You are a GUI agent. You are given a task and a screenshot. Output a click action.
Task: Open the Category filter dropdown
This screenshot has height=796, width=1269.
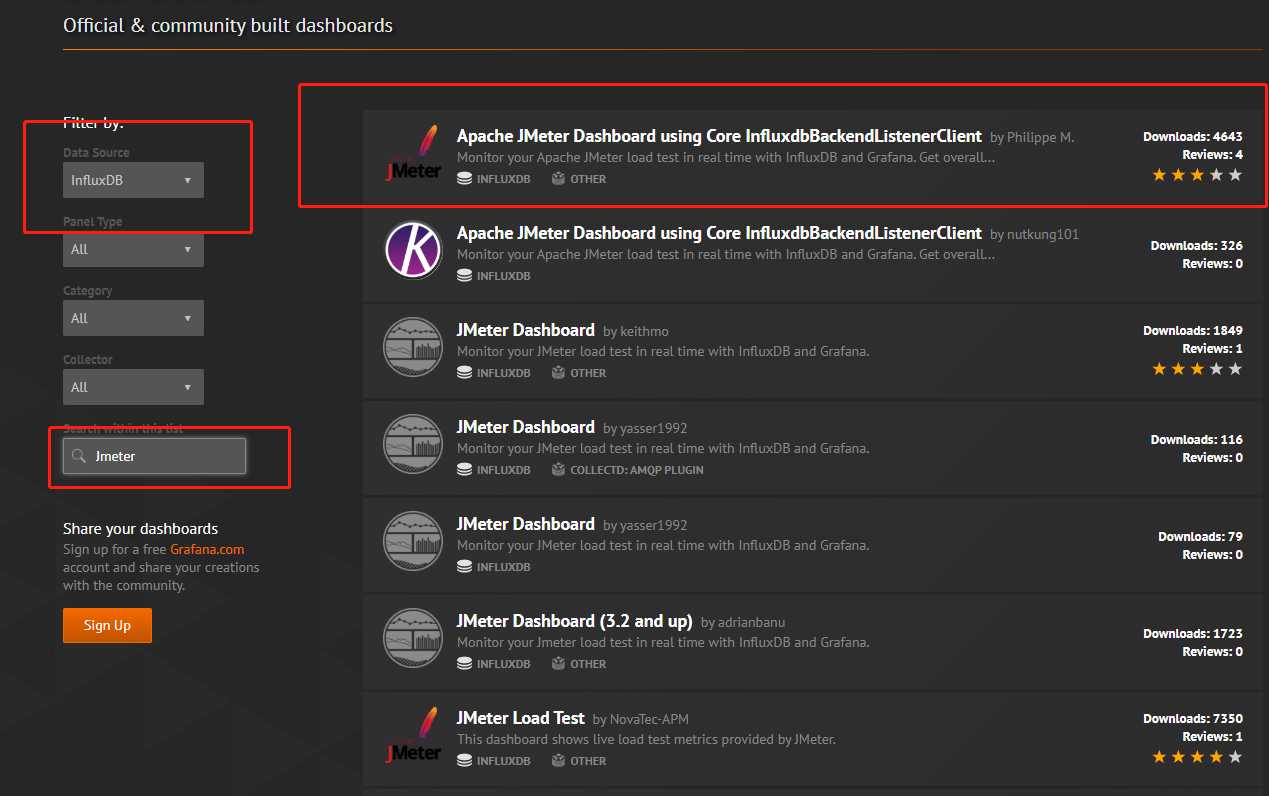click(x=133, y=318)
